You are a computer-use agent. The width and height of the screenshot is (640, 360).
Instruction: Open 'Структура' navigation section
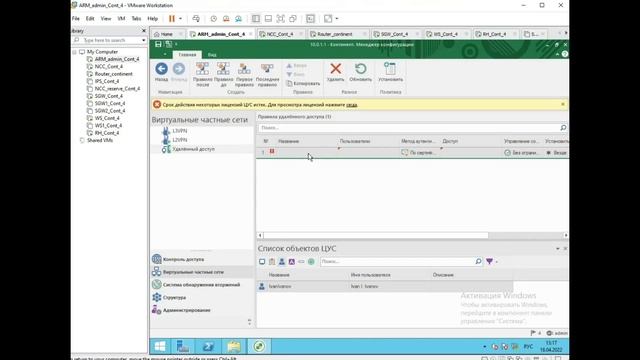coord(174,298)
